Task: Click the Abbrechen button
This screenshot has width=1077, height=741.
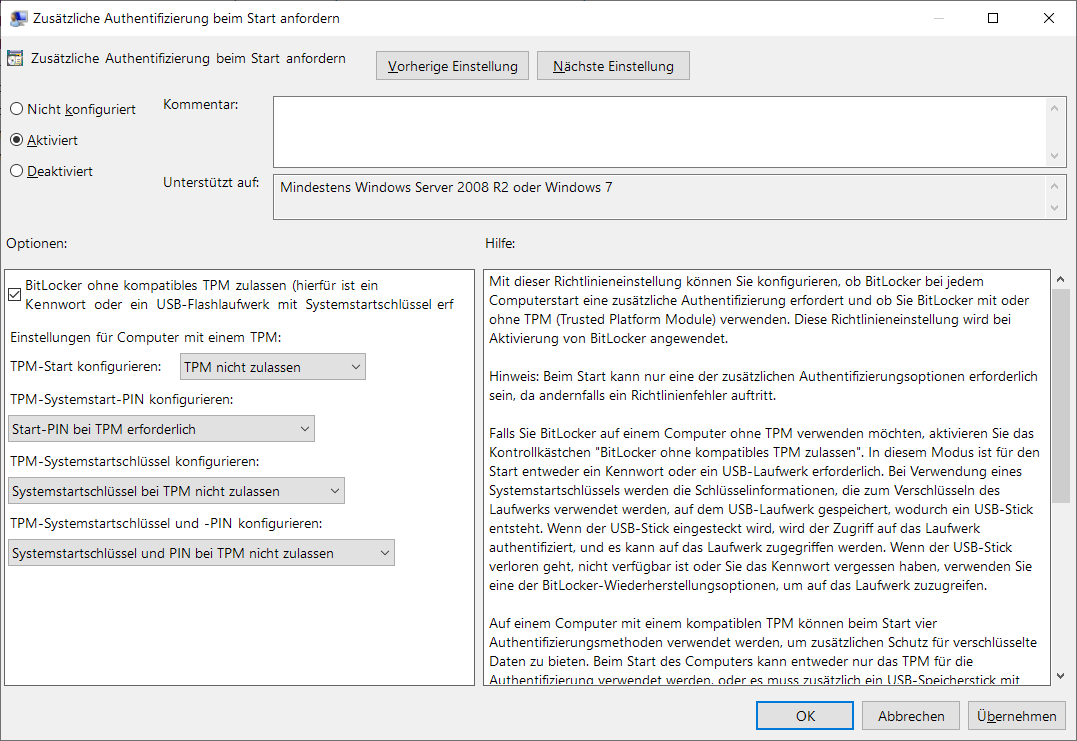Action: [911, 716]
